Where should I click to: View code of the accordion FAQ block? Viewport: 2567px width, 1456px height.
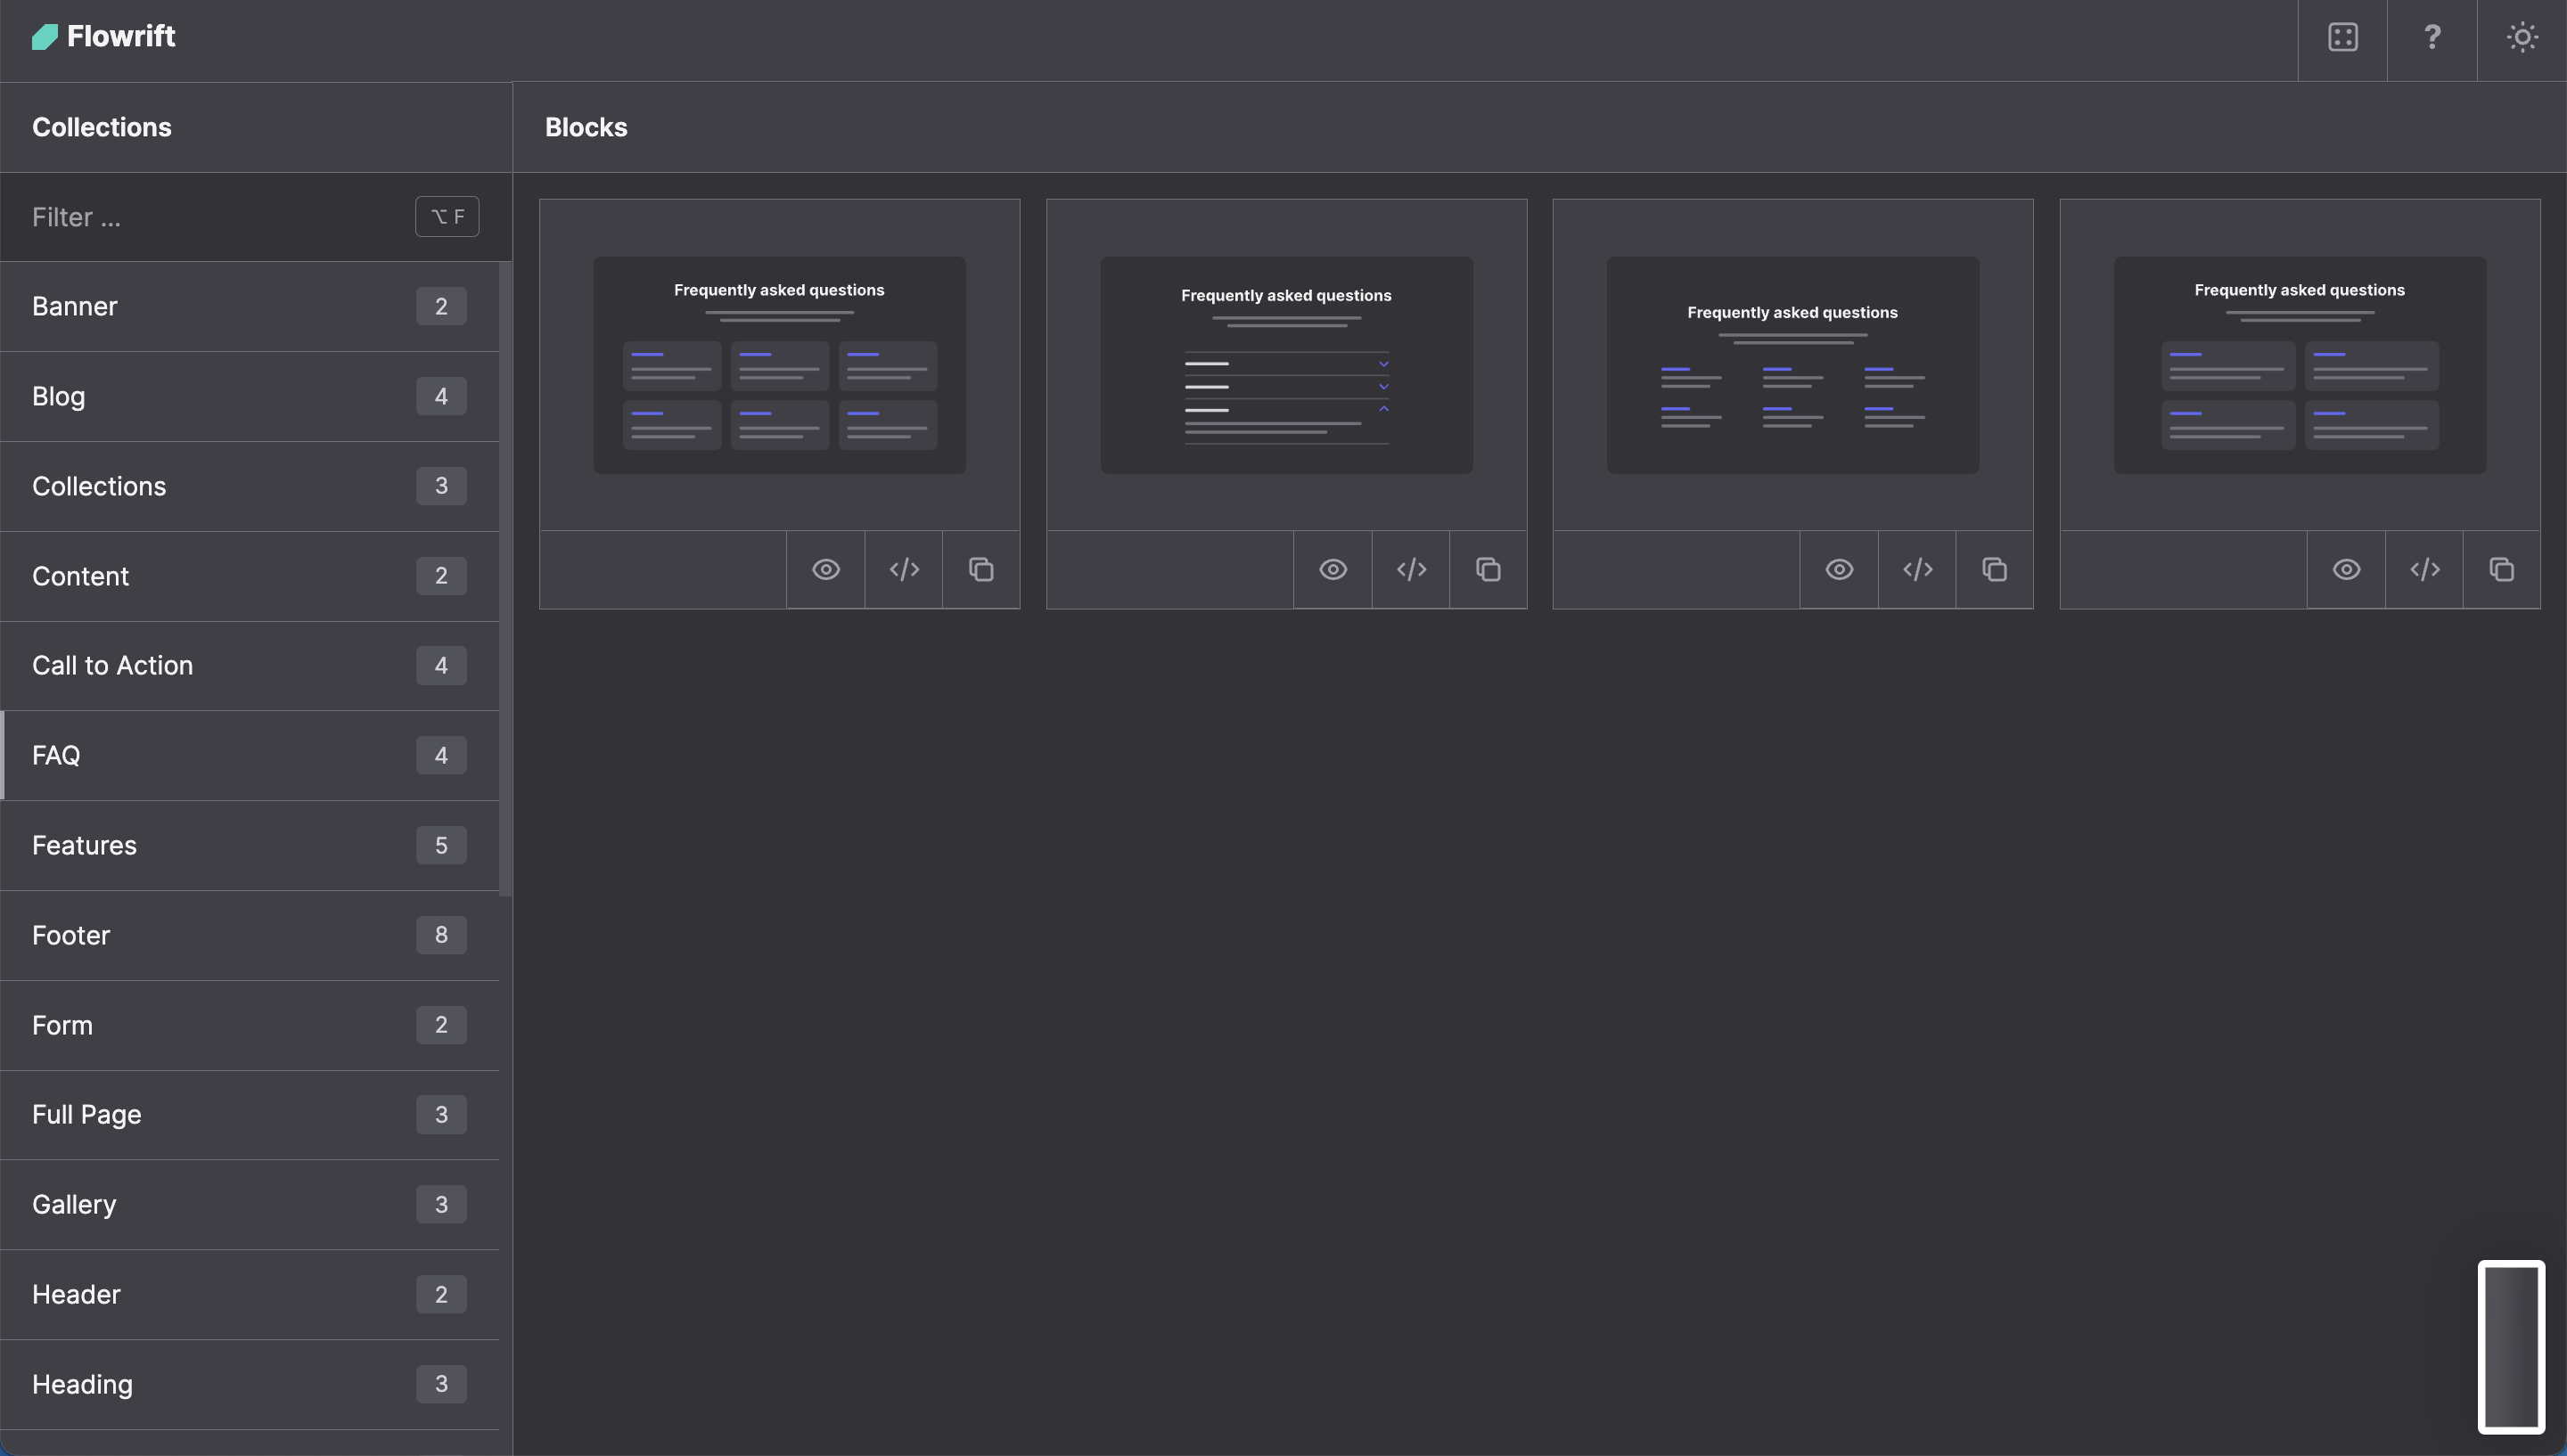[x=1411, y=570]
